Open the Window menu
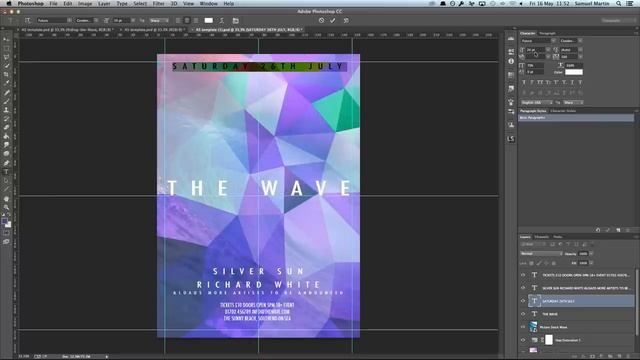 208,3
